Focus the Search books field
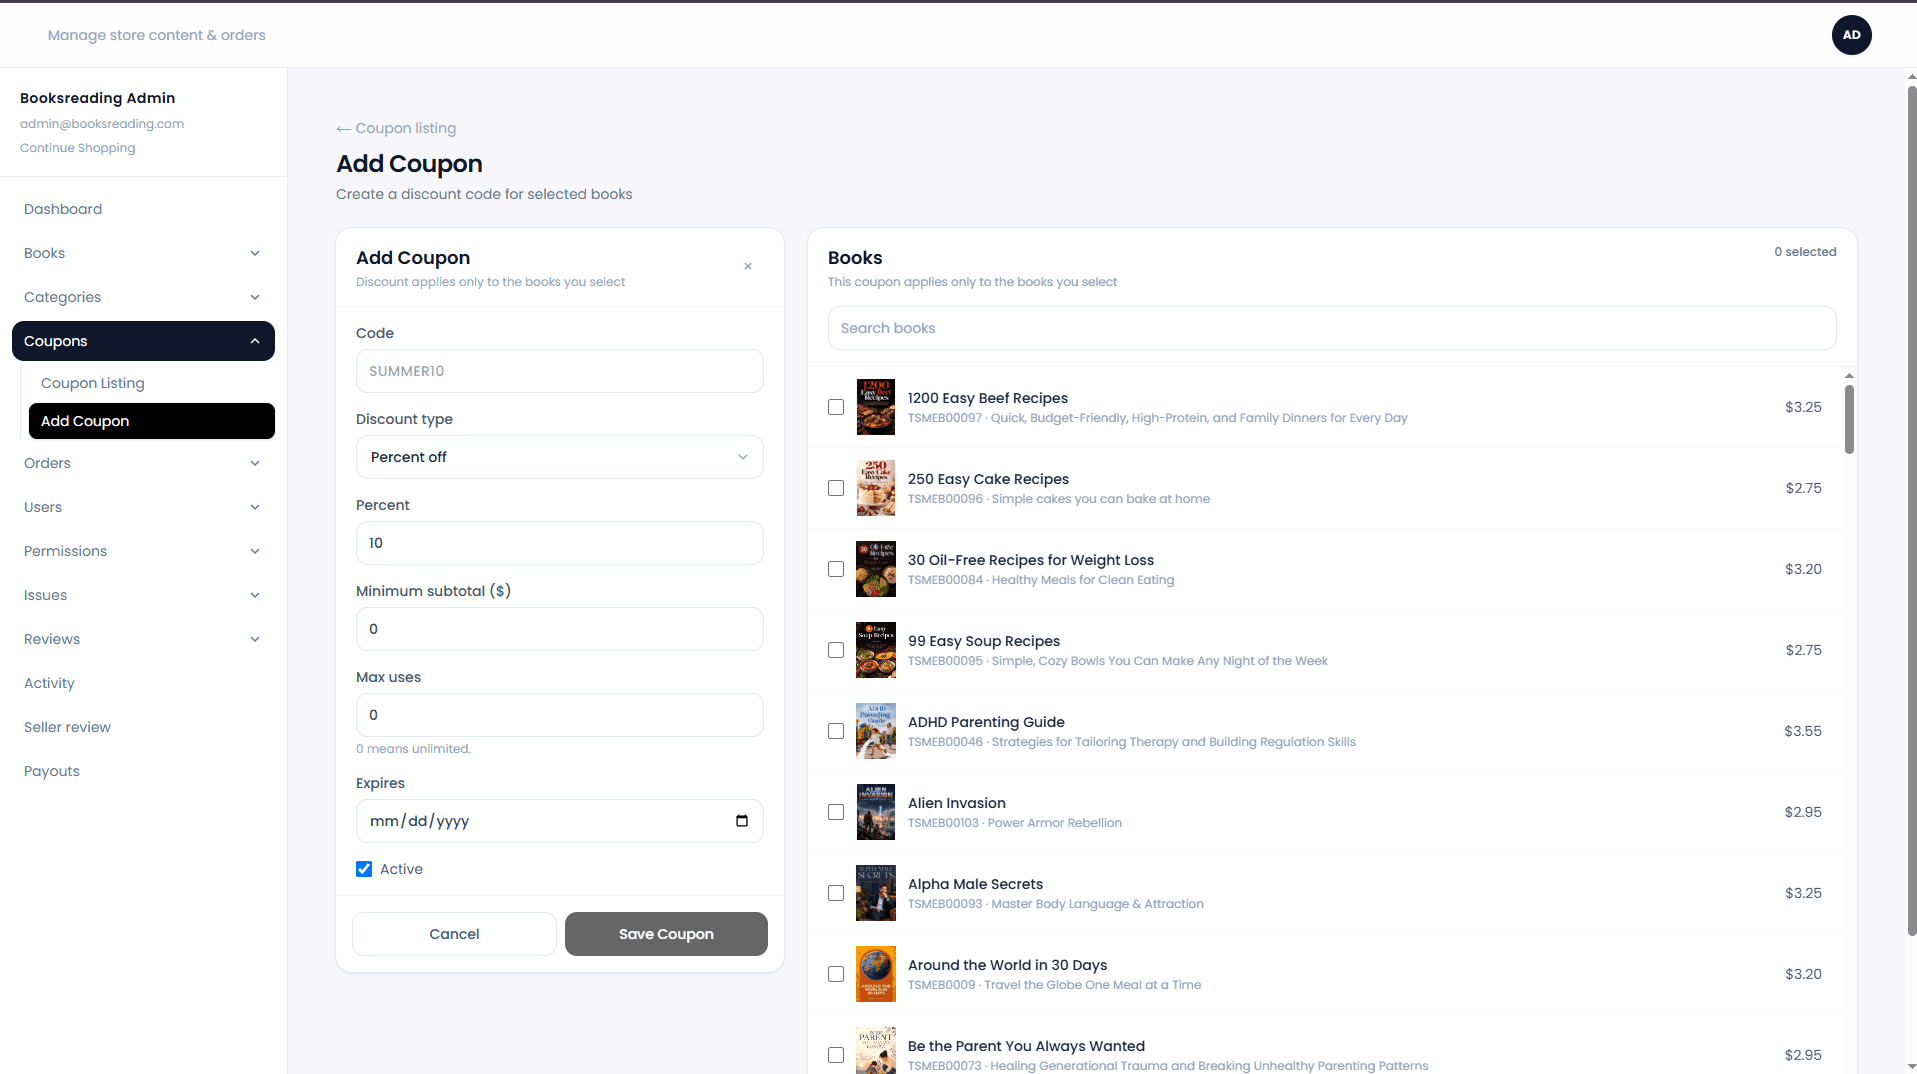The image size is (1917, 1074). click(1331, 328)
